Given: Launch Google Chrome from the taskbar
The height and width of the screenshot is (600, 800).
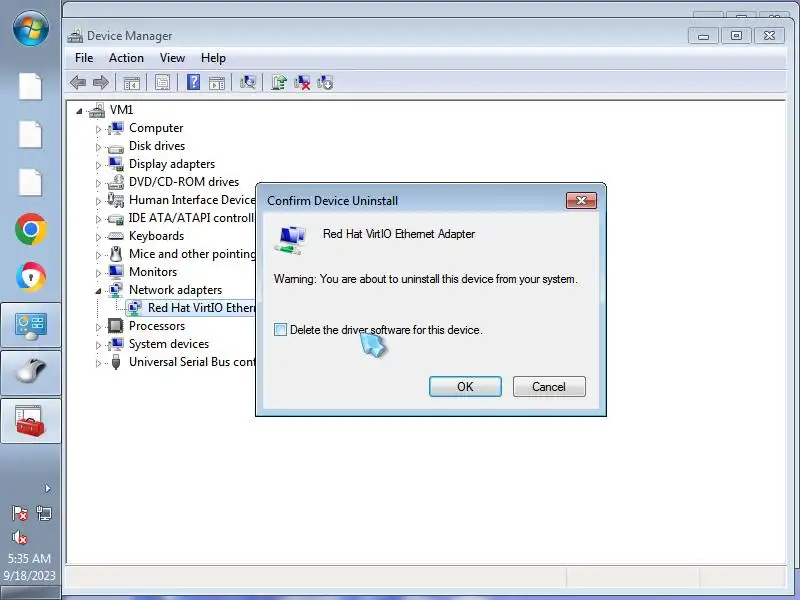Looking at the screenshot, I should (x=31, y=229).
